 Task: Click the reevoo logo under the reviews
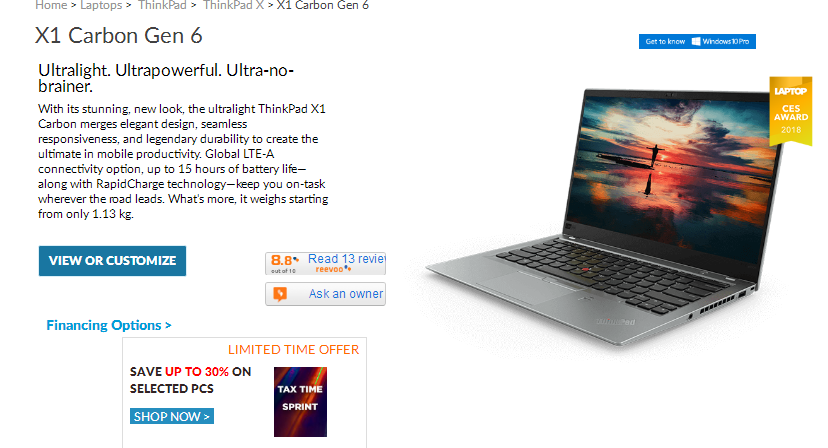pos(333,269)
